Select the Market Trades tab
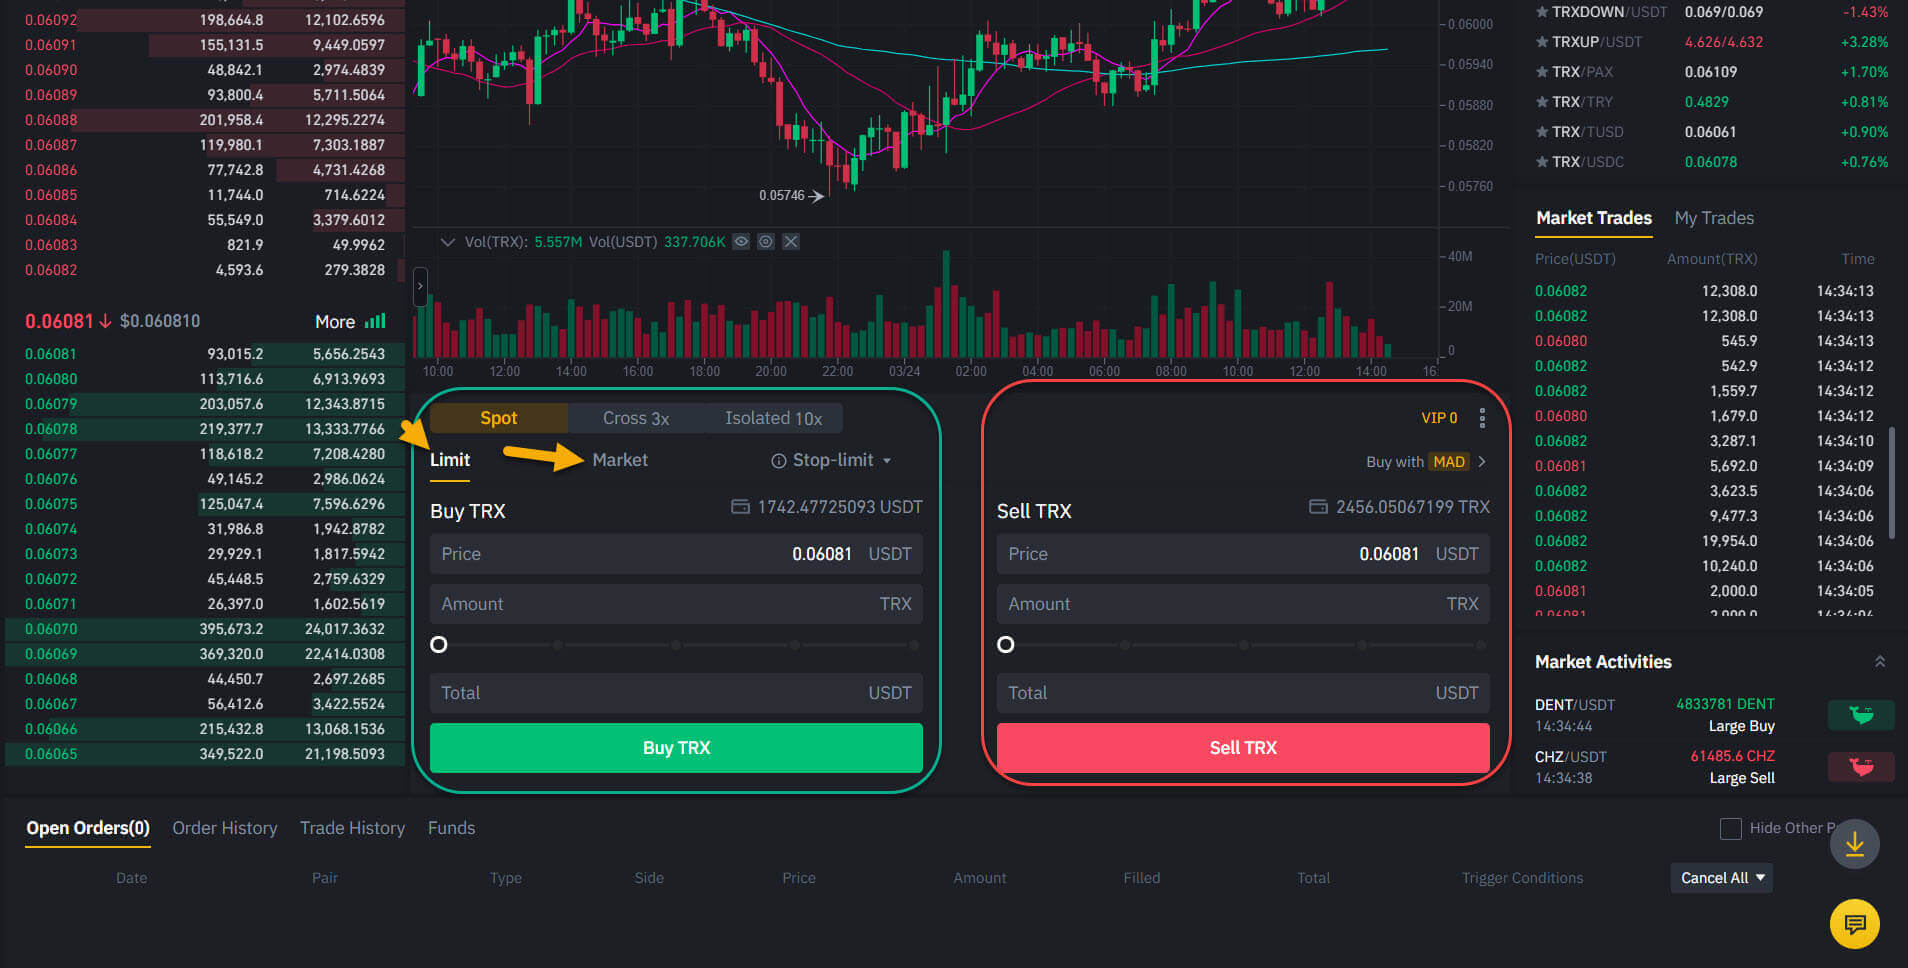The width and height of the screenshot is (1908, 968). 1594,218
